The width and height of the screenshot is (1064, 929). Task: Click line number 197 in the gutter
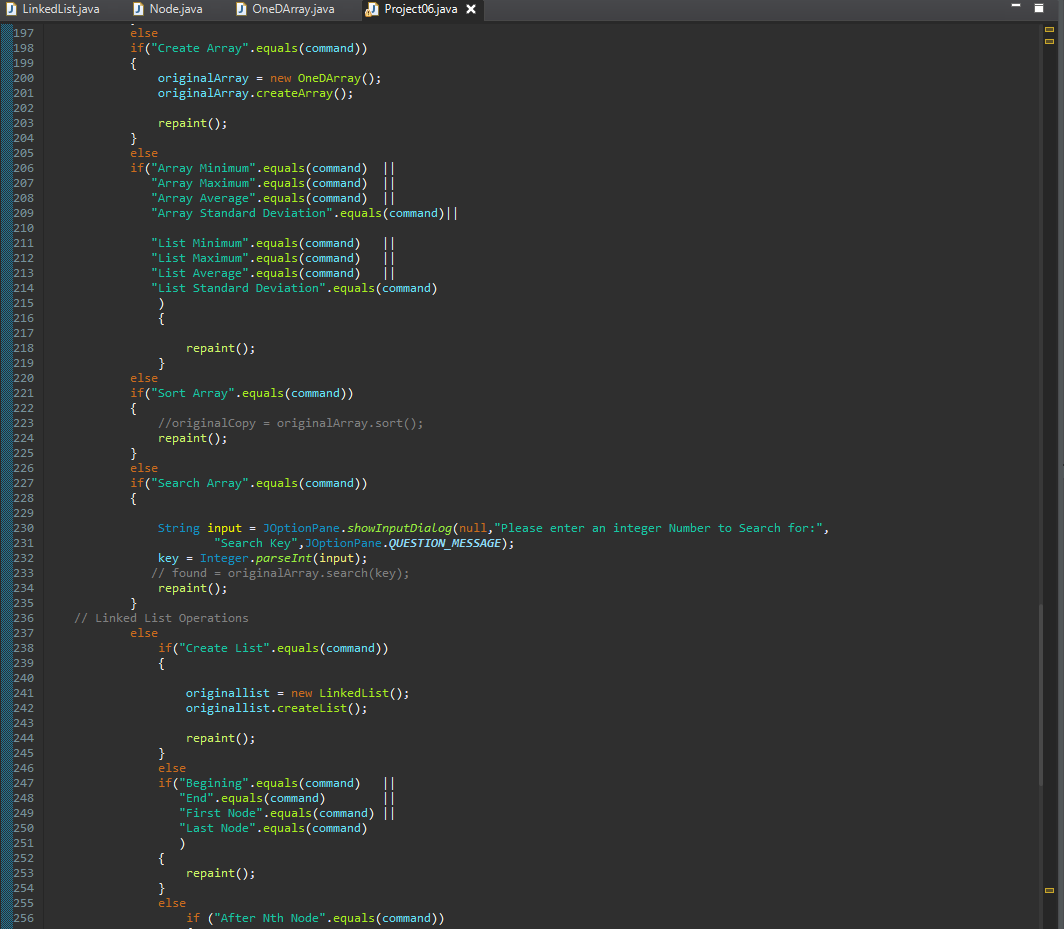pos(22,32)
